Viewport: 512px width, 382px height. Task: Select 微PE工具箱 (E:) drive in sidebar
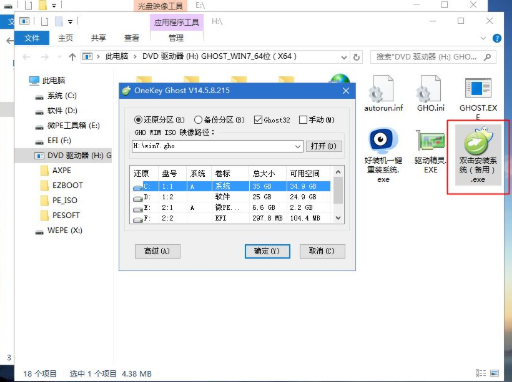[68, 125]
